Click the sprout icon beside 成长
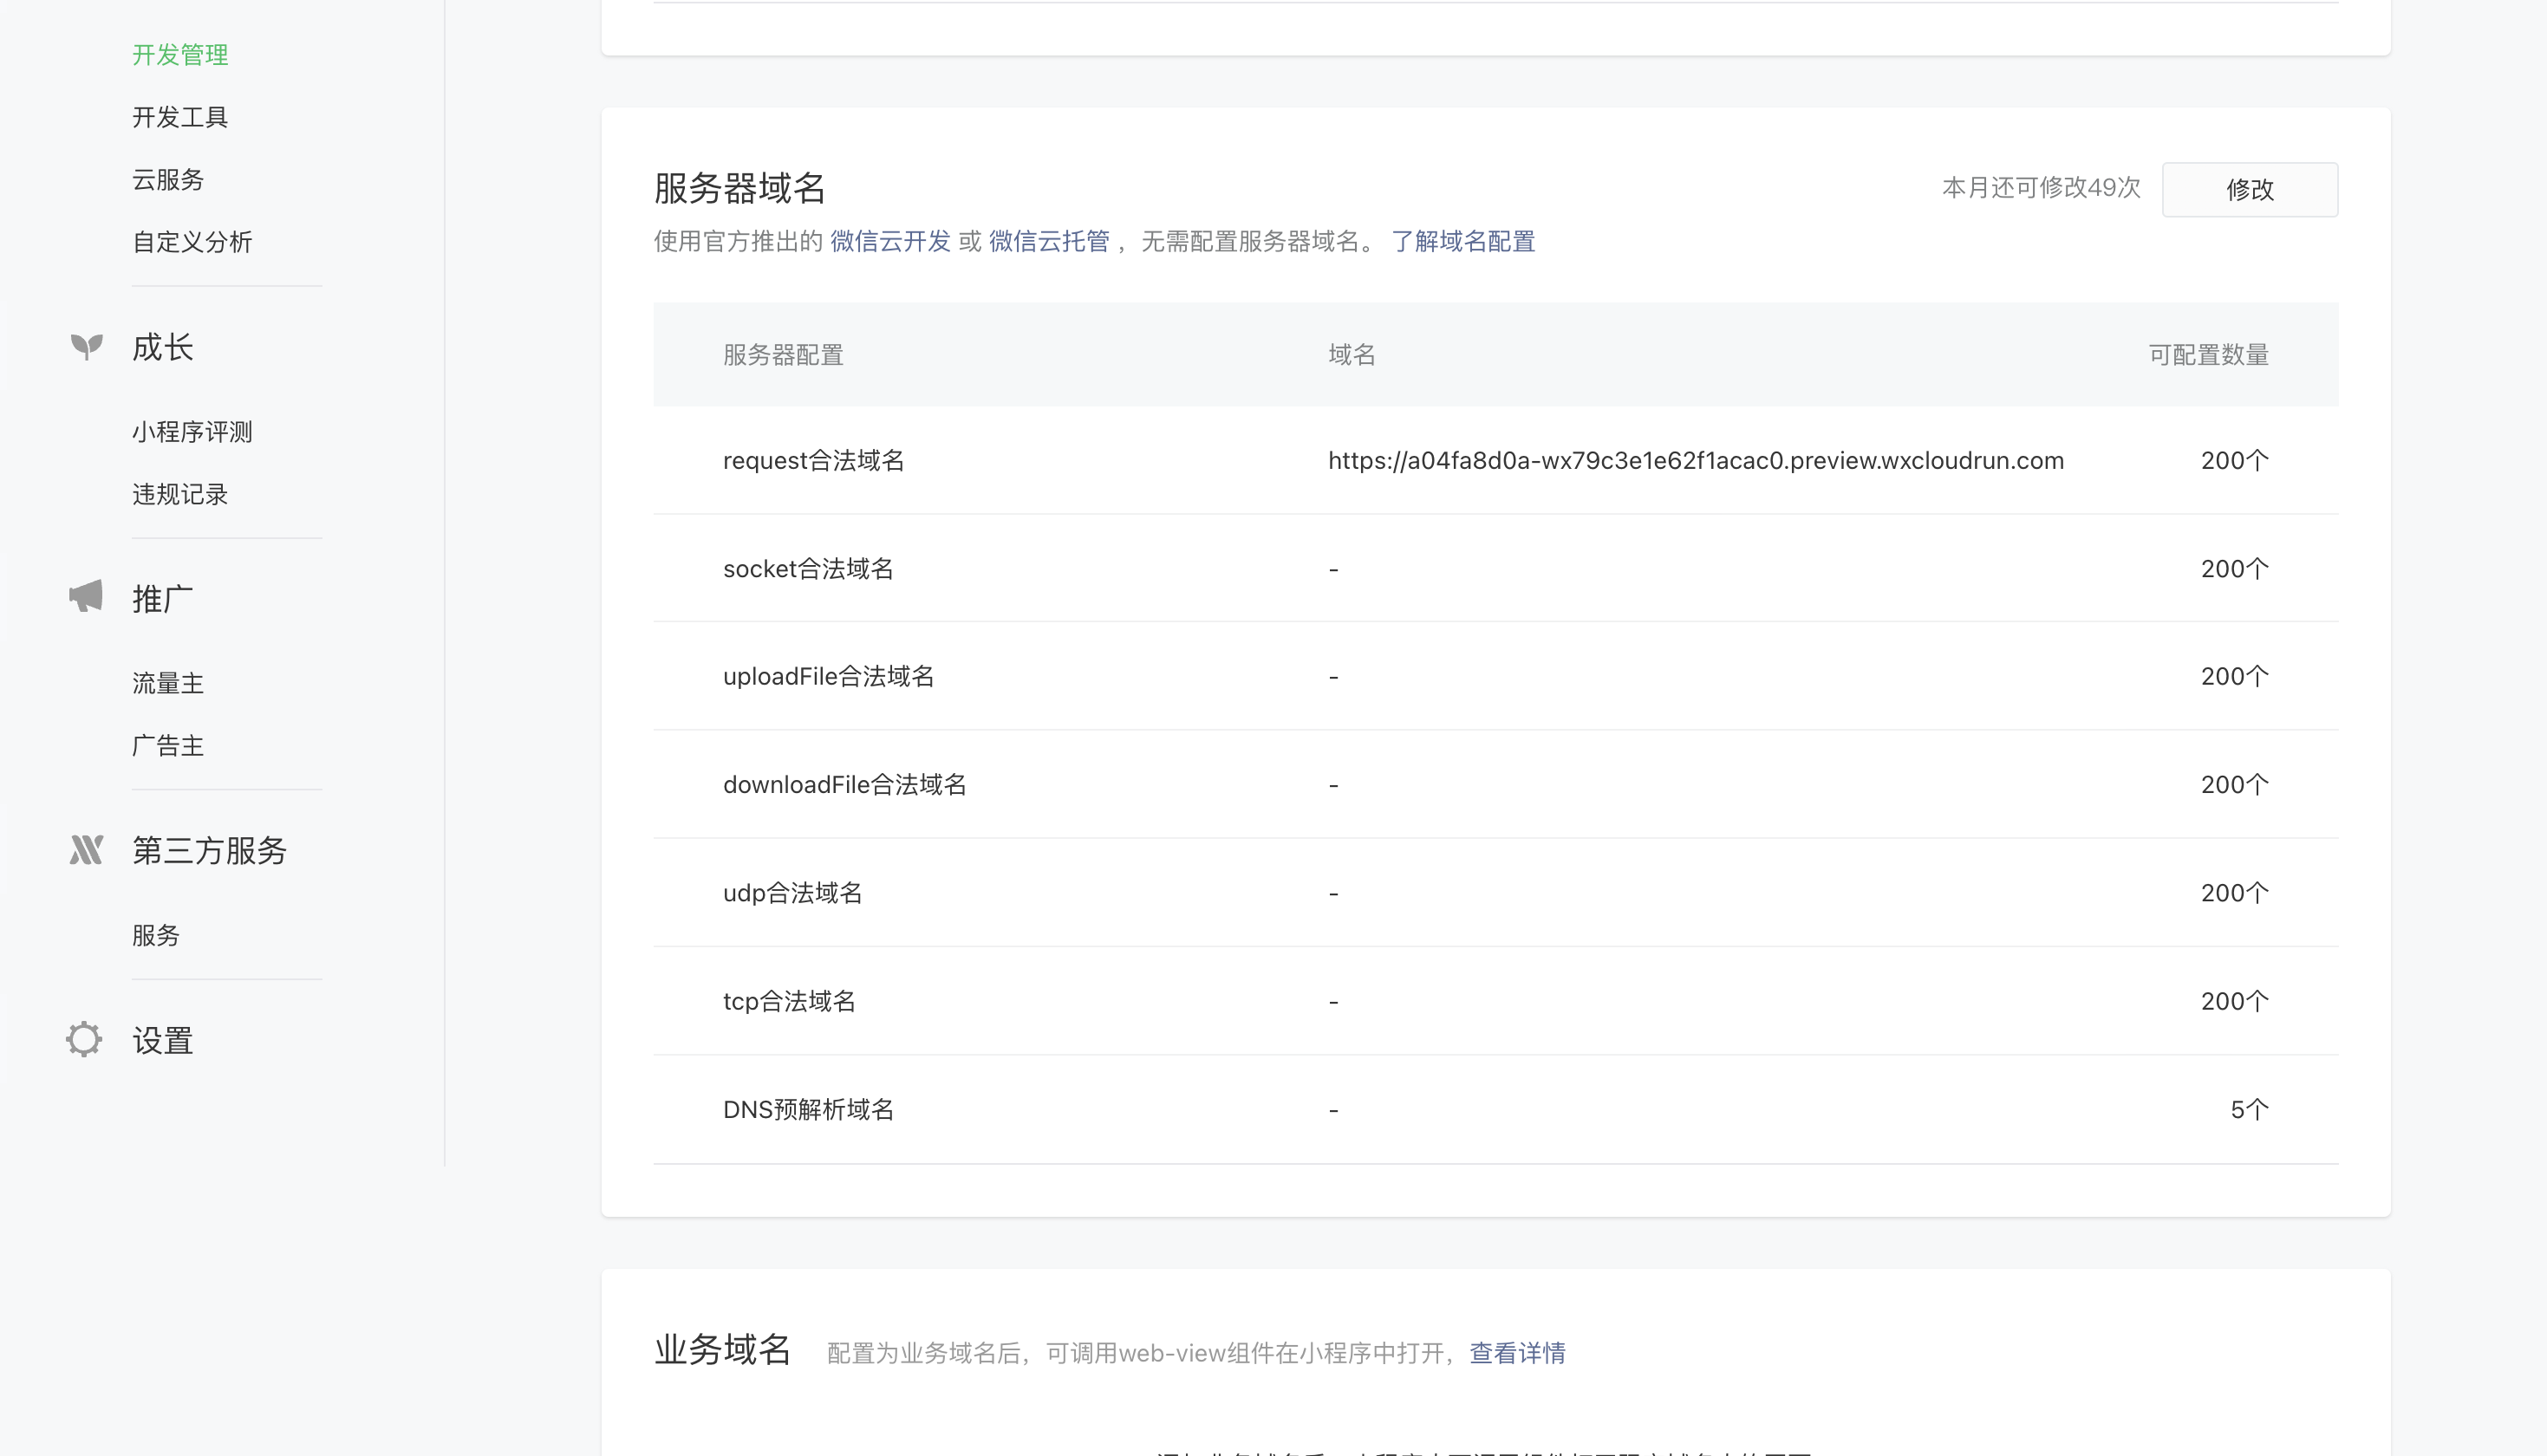2547x1456 pixels. 87,346
